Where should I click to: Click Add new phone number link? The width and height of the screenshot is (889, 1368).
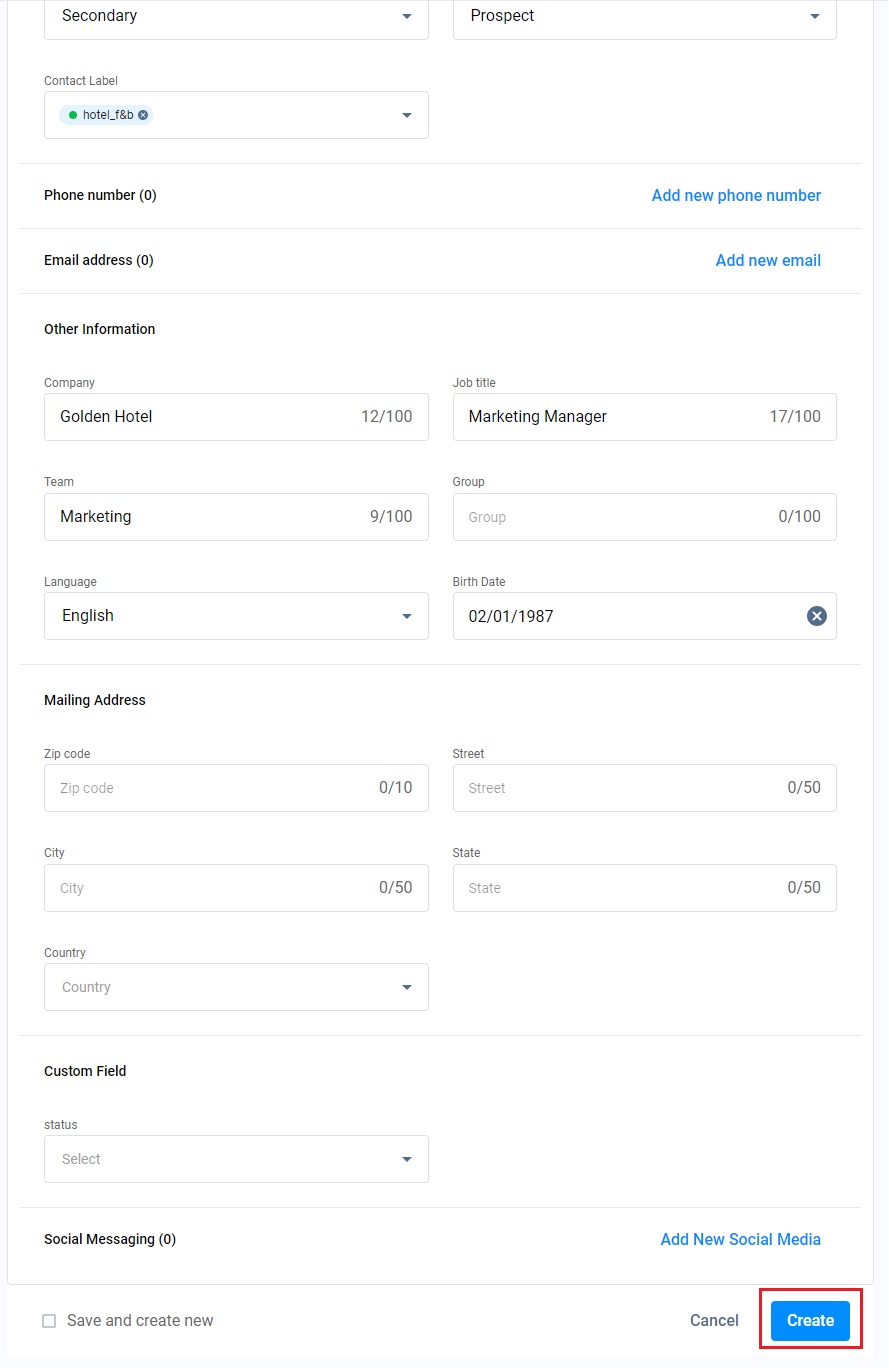(736, 196)
